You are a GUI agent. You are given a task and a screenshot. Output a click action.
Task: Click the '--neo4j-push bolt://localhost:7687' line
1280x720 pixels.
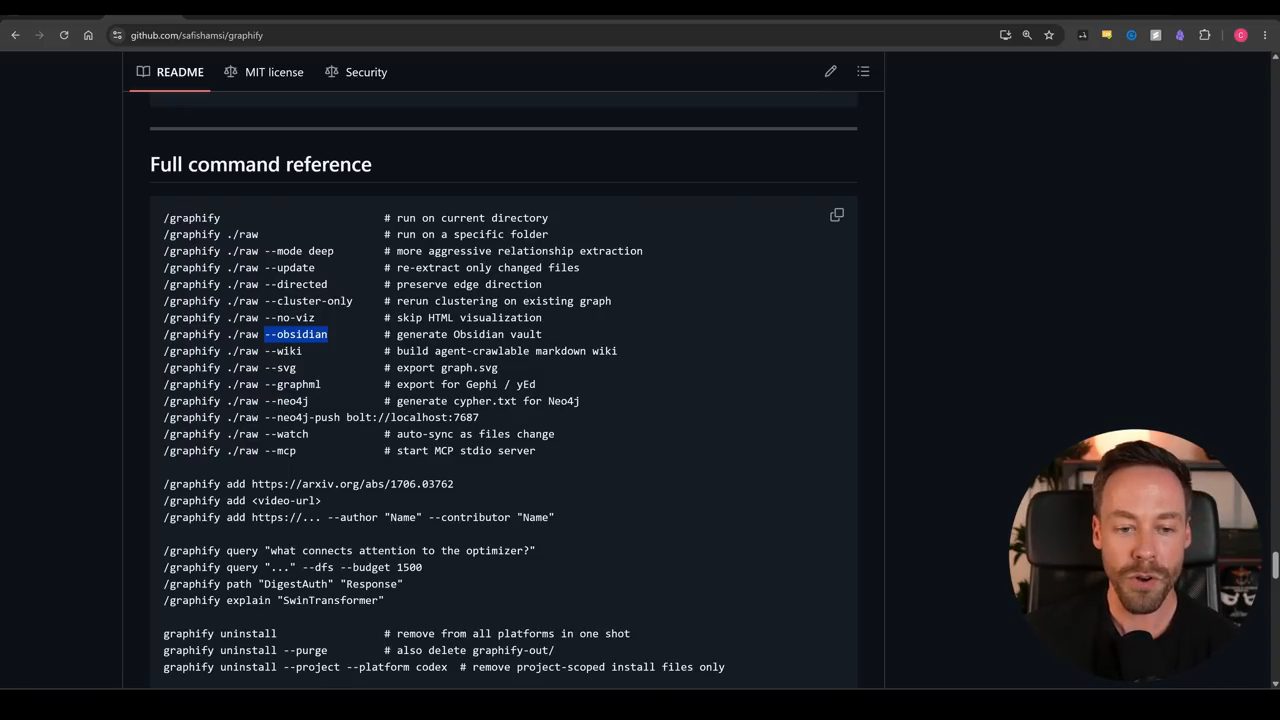tap(321, 417)
